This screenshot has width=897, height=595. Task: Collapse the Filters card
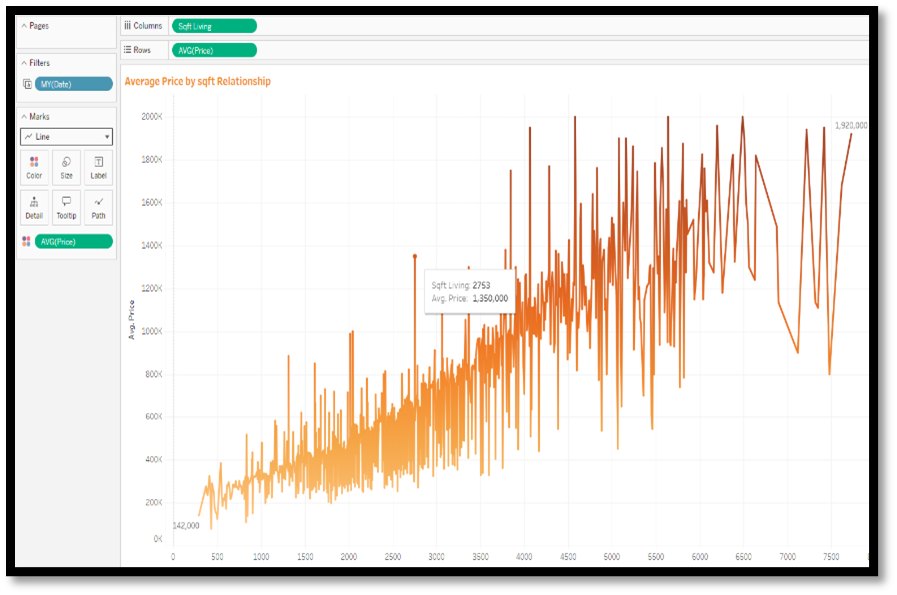24,63
